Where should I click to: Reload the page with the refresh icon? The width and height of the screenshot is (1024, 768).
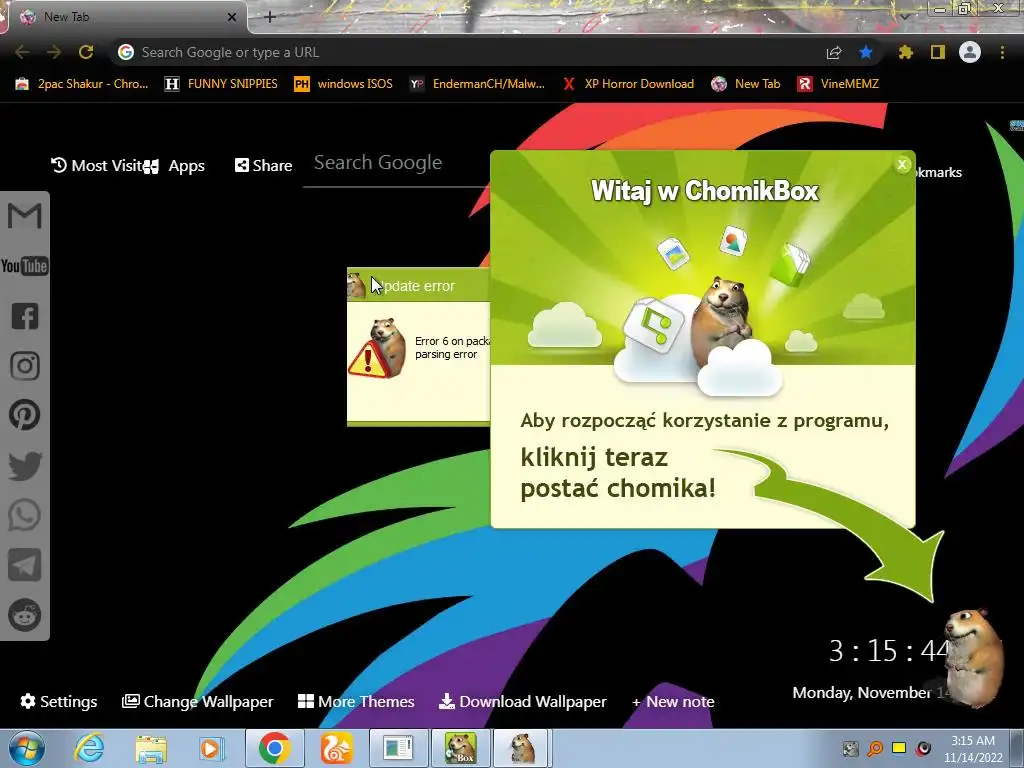86,52
